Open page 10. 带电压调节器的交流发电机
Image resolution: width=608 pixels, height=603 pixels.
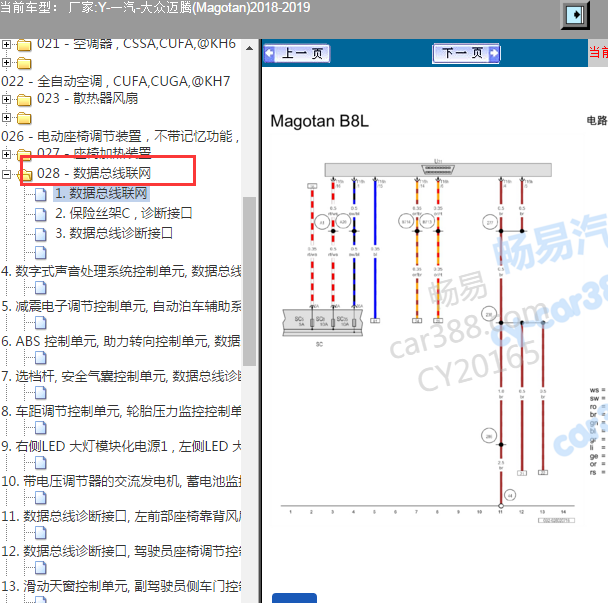pos(121,481)
